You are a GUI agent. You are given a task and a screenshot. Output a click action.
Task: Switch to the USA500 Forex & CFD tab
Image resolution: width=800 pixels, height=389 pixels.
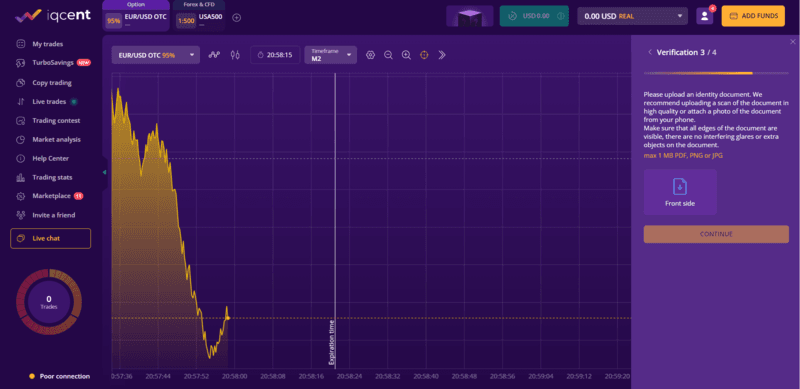[x=199, y=16]
